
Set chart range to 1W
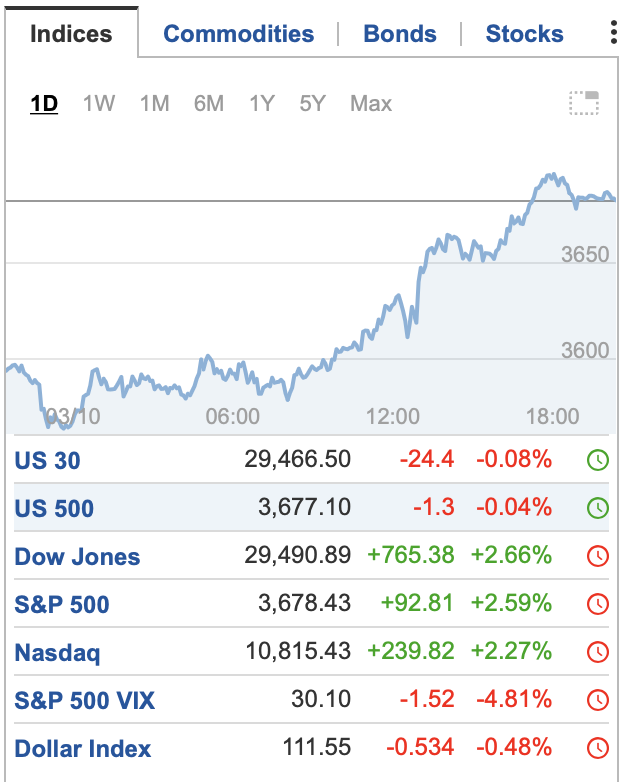(99, 103)
